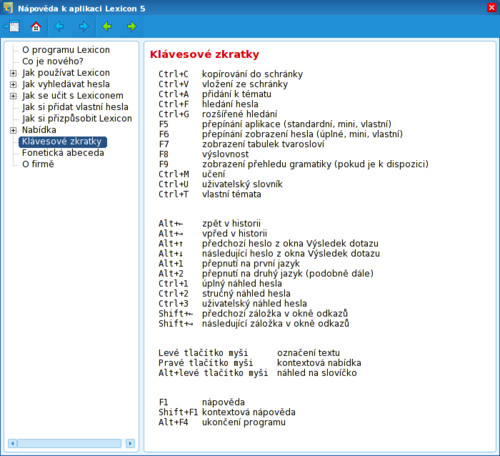
Task: Click 'přepnutí na první jazyk' text
Action: [x=251, y=263]
